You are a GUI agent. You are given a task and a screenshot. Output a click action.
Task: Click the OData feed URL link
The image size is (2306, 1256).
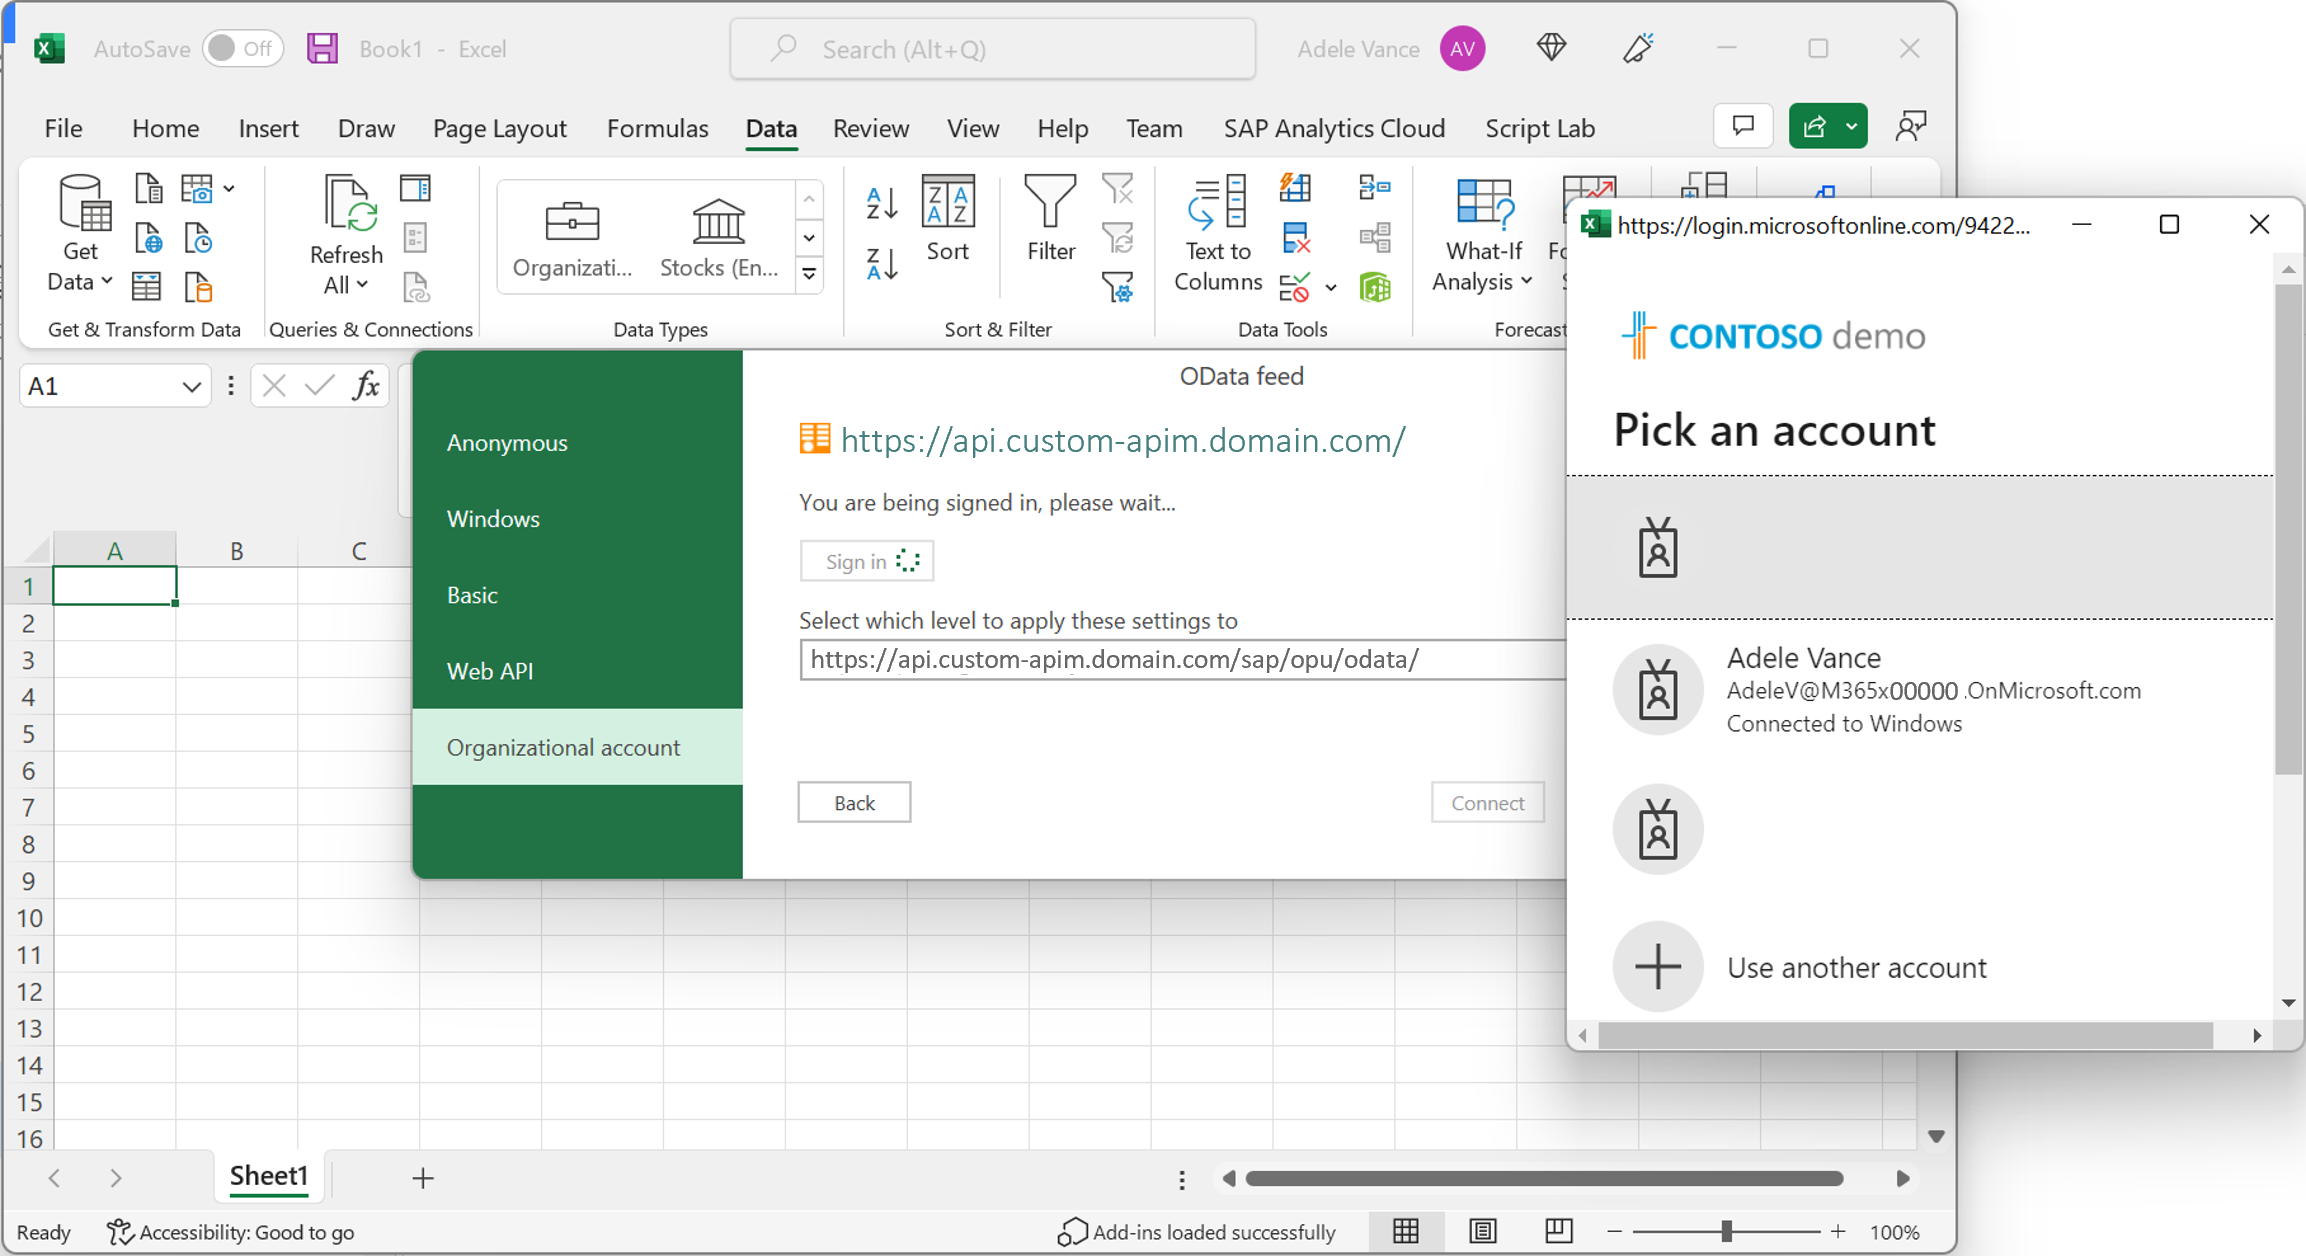pyautogui.click(x=1123, y=441)
